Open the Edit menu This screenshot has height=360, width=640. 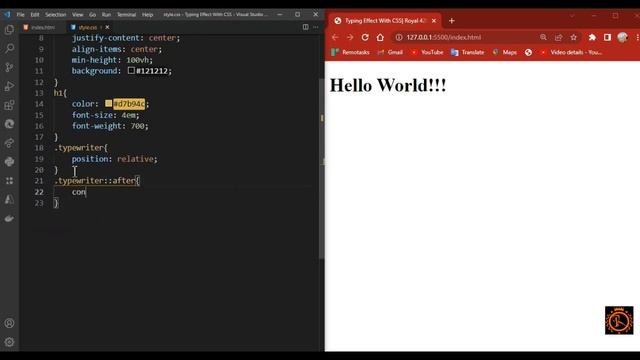coord(35,14)
